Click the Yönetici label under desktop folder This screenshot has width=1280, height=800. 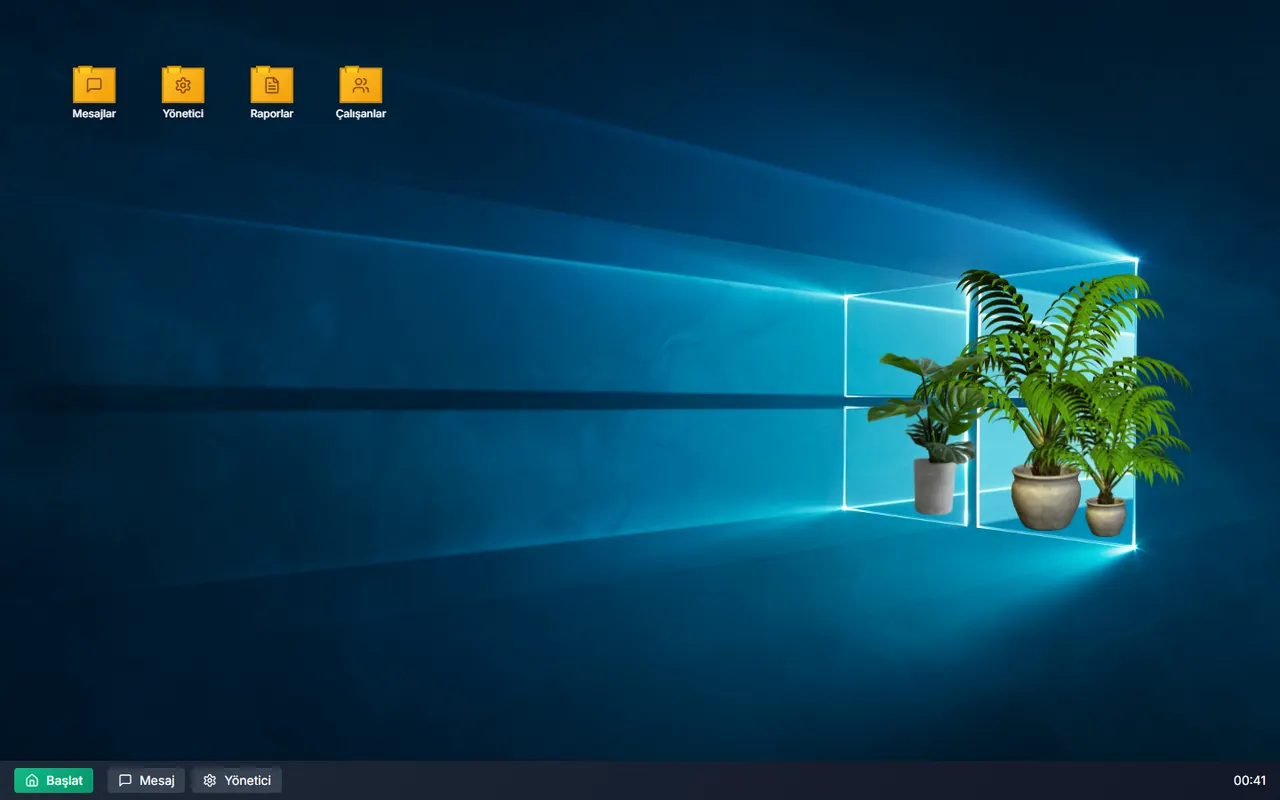coord(183,114)
